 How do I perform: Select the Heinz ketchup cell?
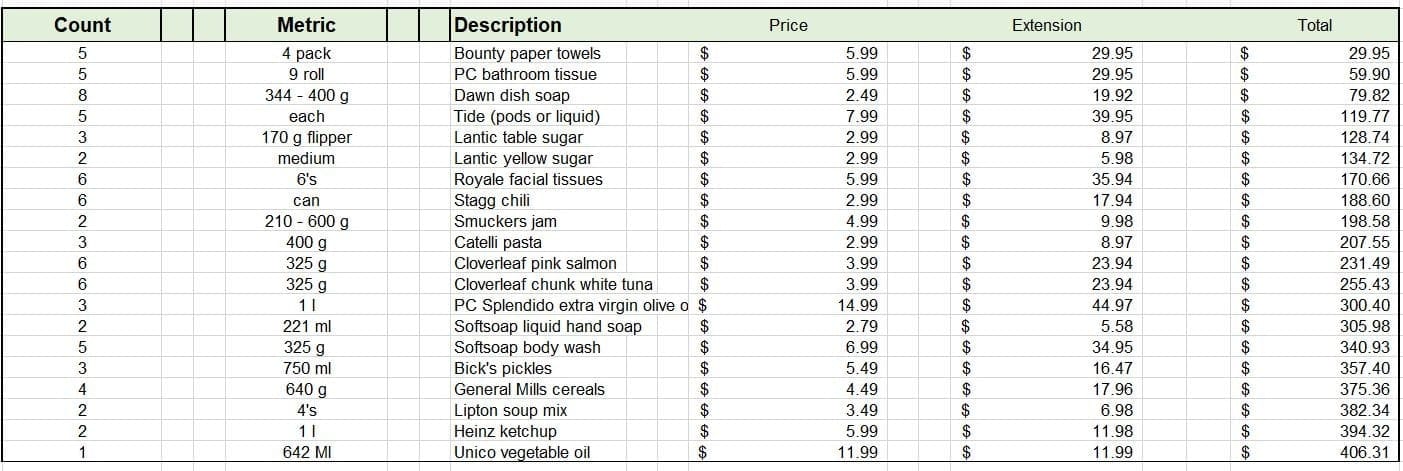505,431
